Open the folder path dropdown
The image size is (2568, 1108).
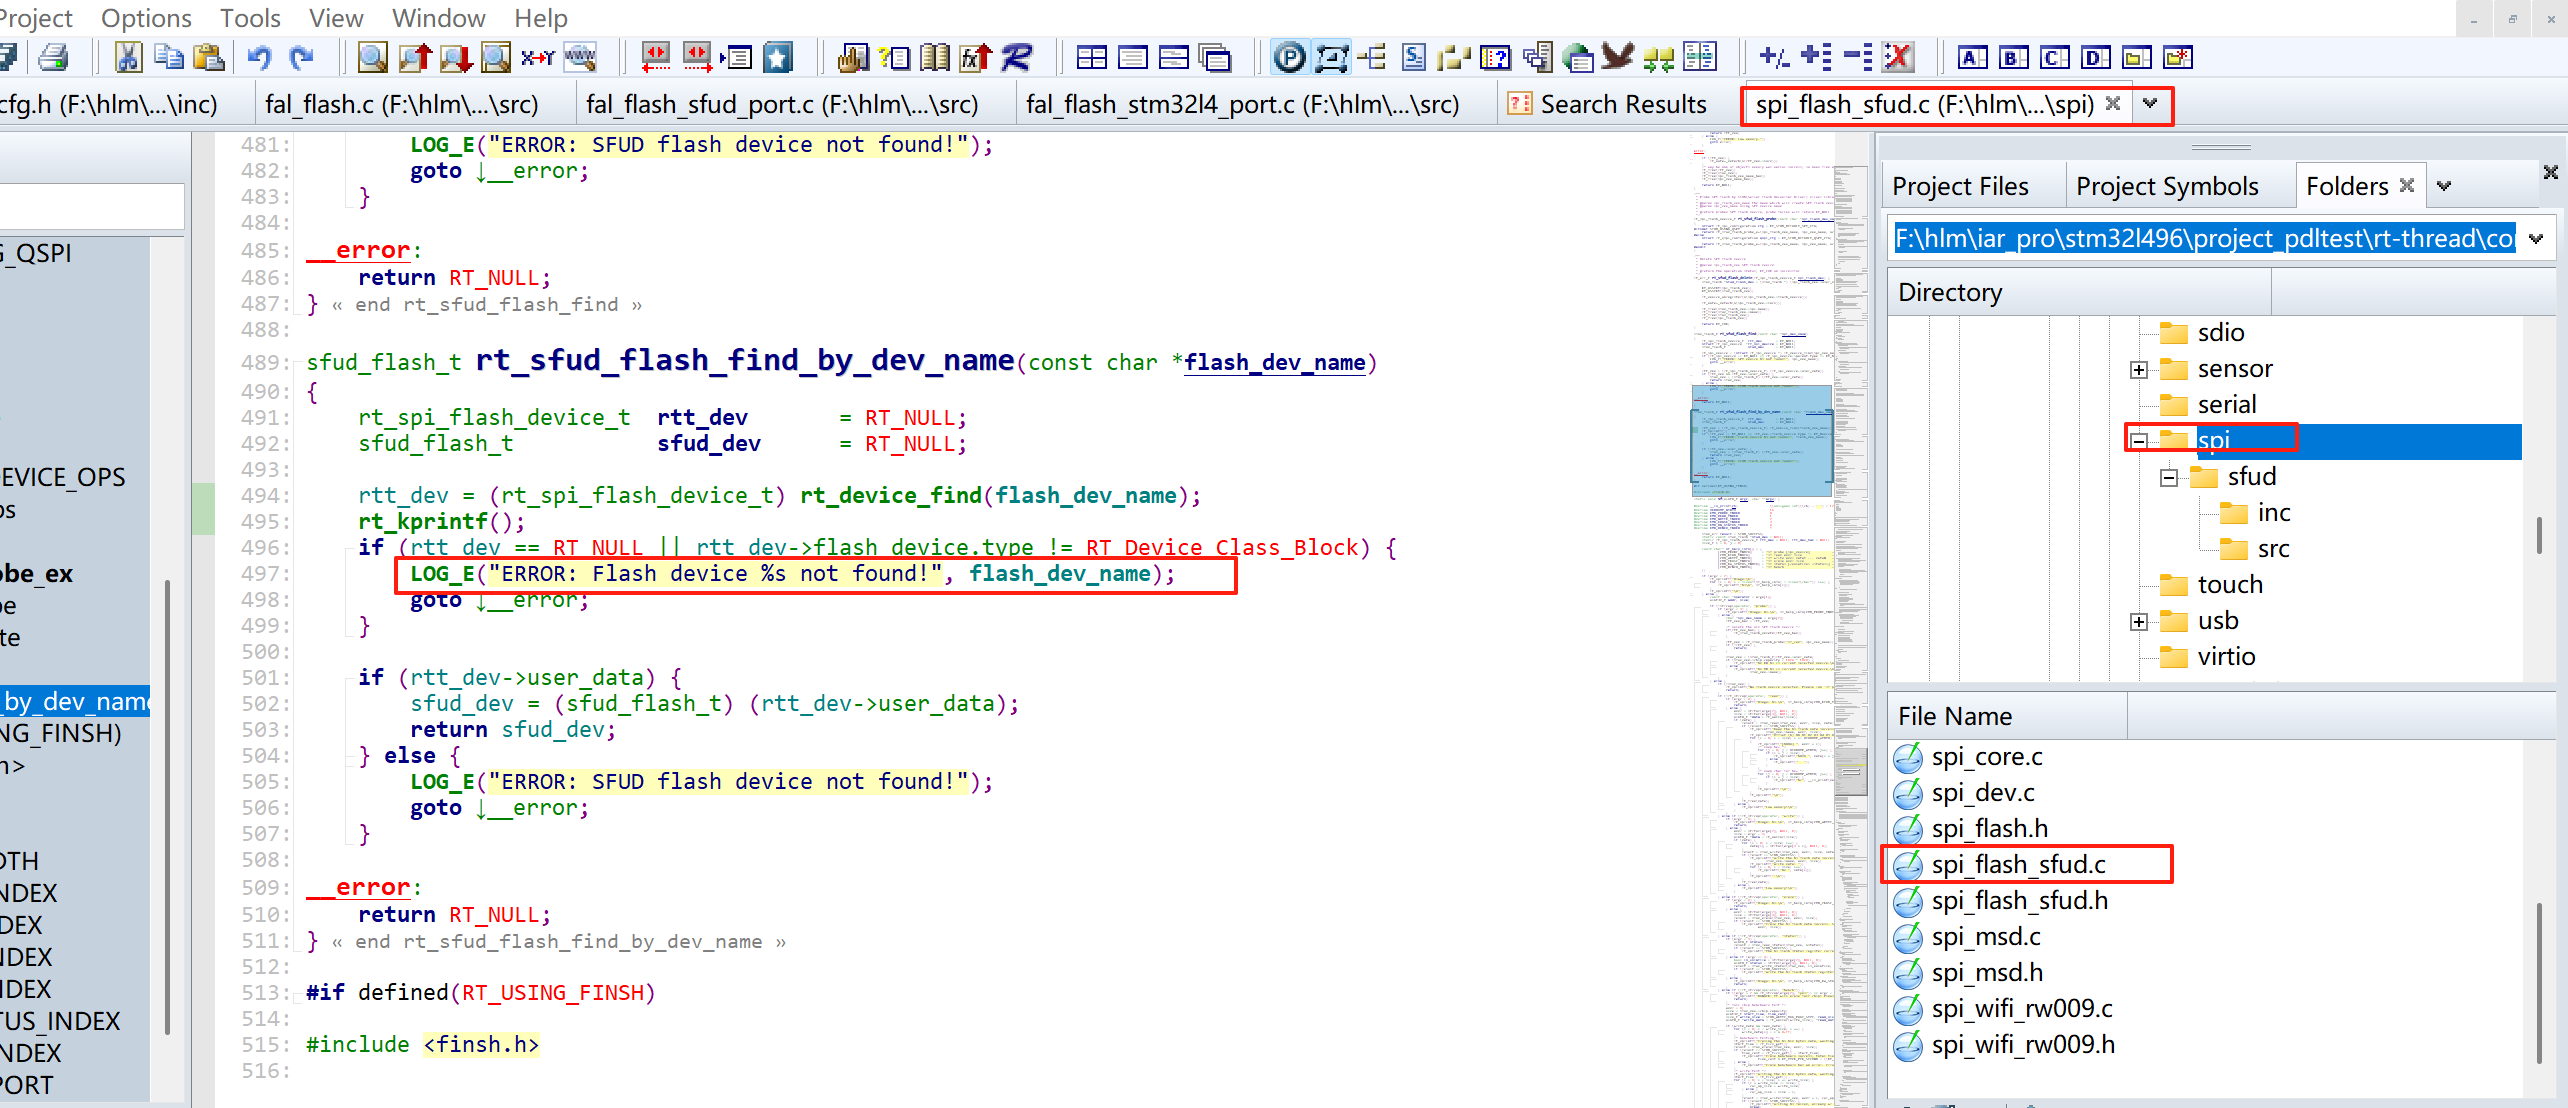(x=2535, y=239)
